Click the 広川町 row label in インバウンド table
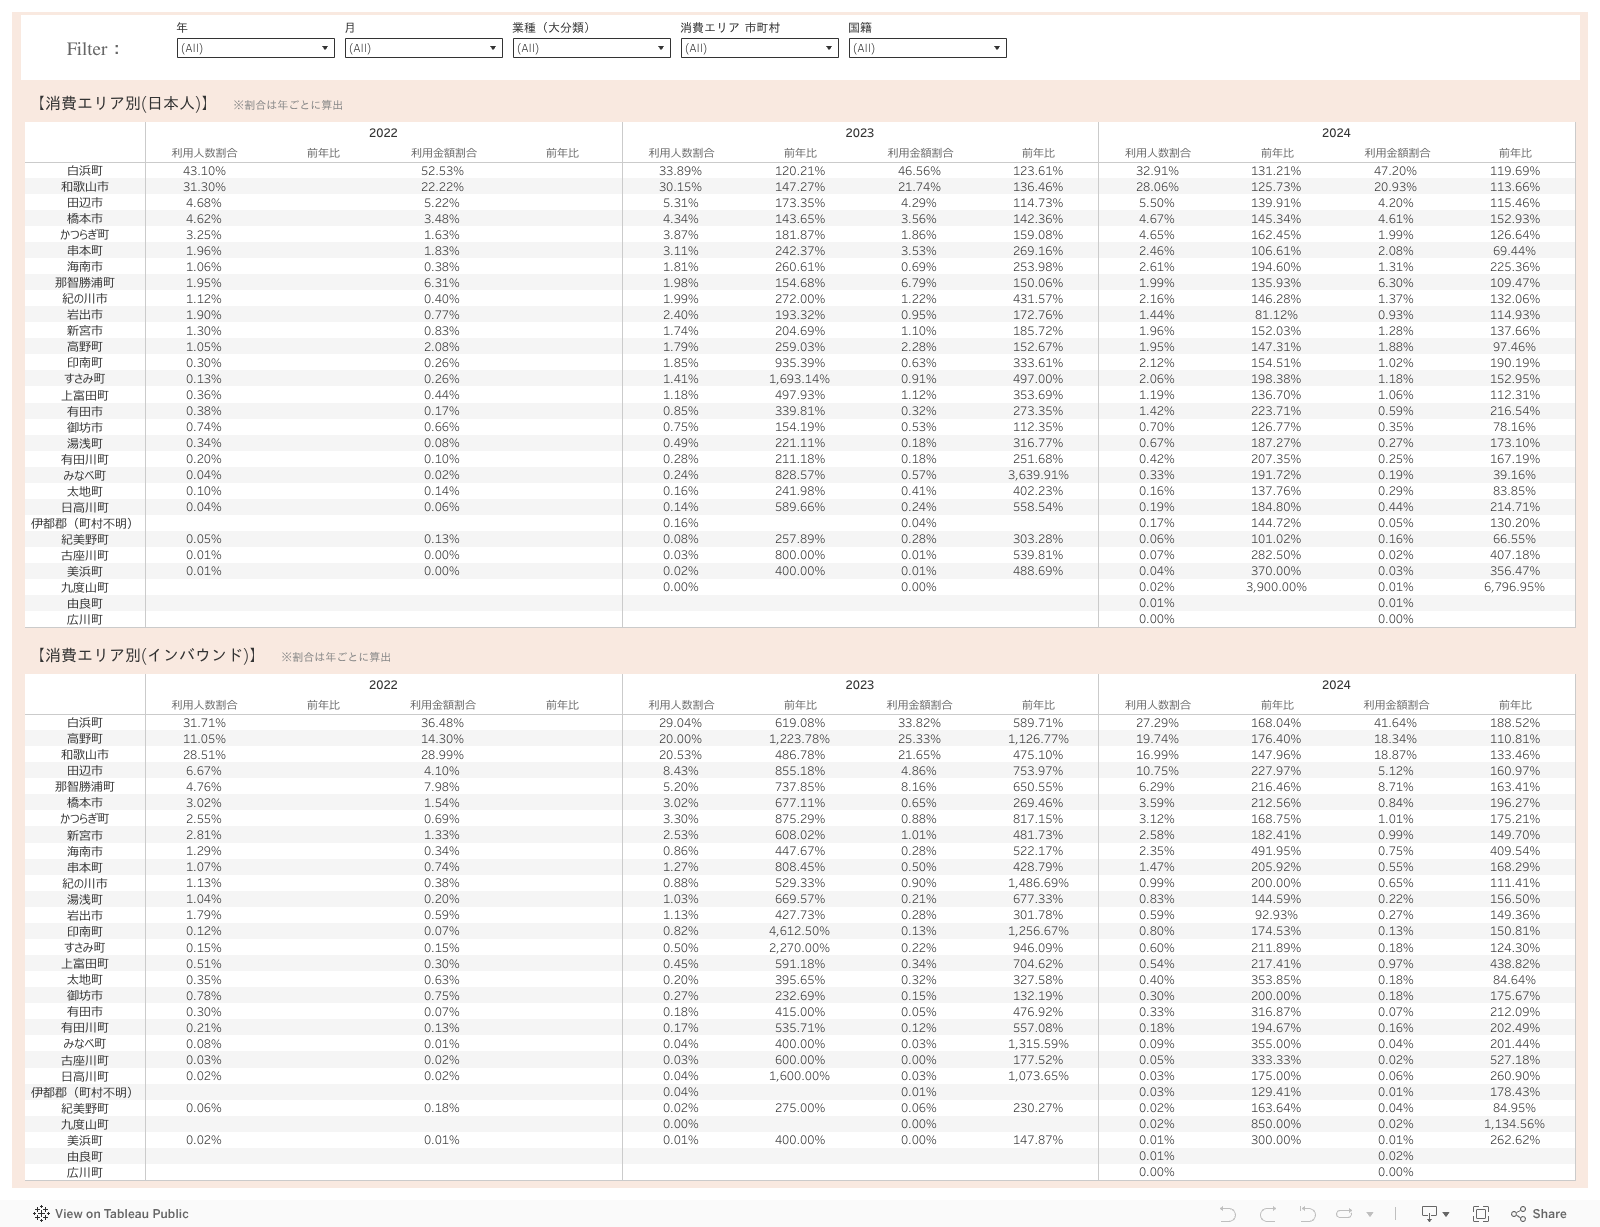The image size is (1600, 1227). [85, 1173]
